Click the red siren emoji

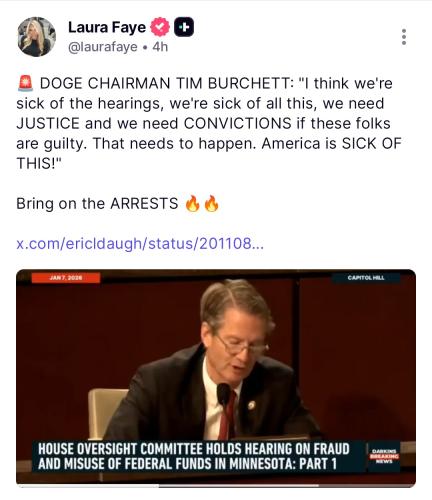click(x=25, y=83)
